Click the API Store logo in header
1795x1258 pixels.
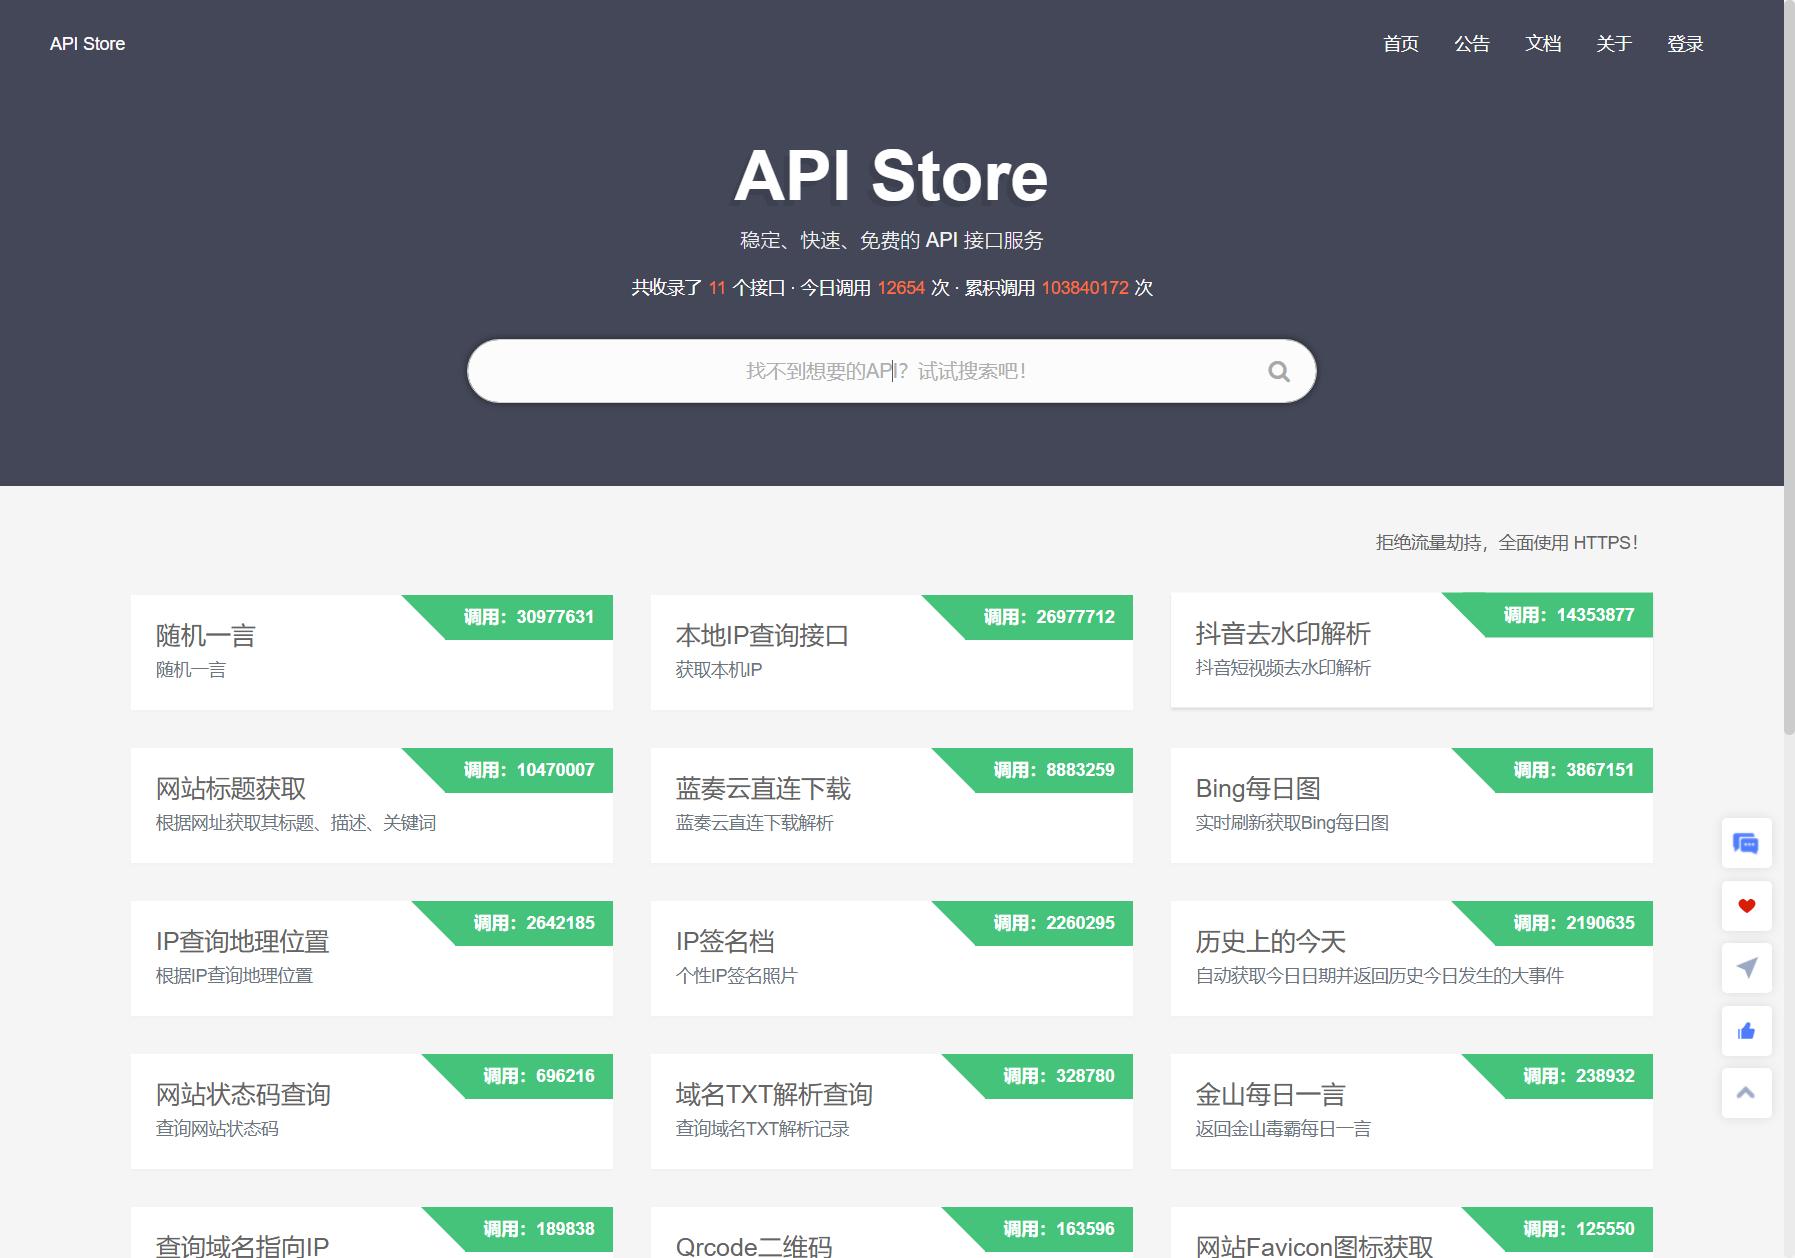[x=87, y=44]
